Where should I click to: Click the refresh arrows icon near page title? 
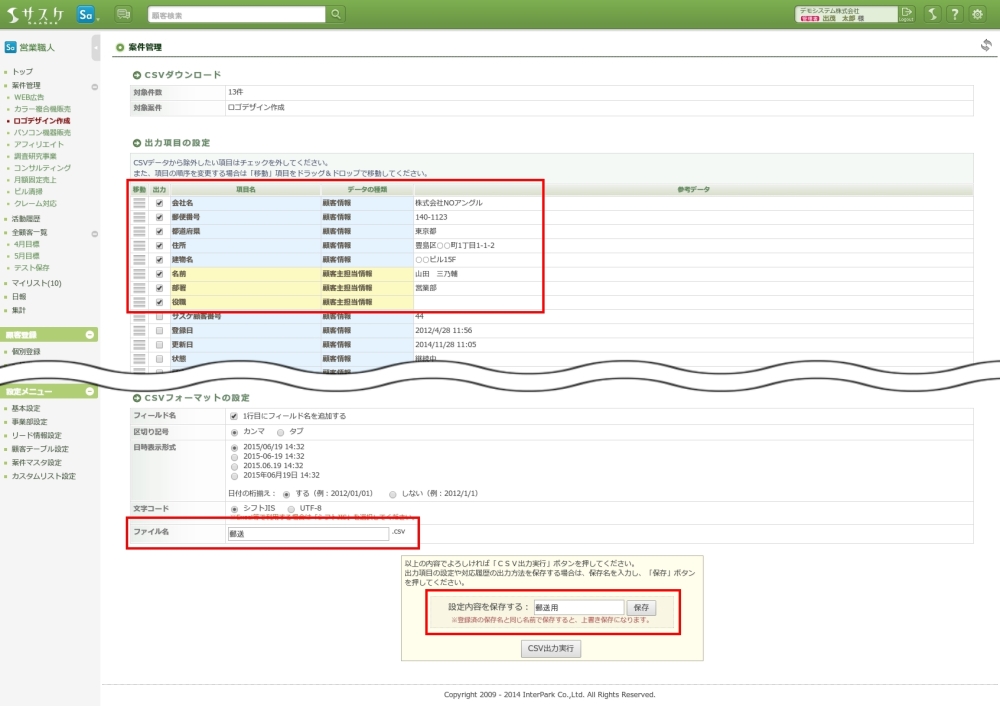point(986,45)
